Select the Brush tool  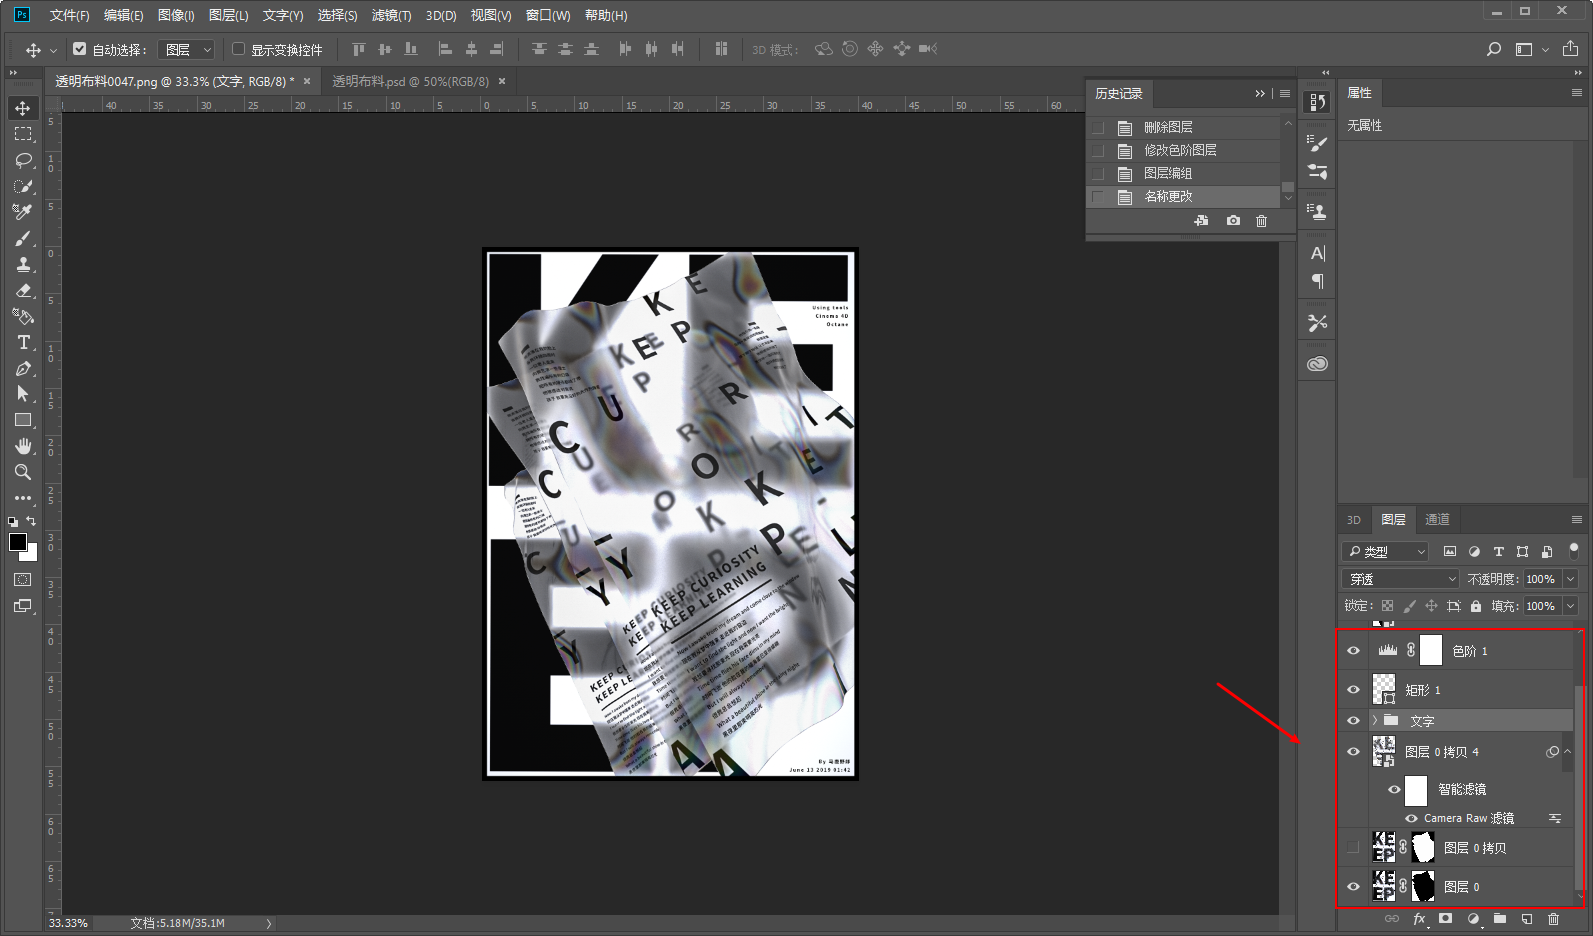click(23, 239)
